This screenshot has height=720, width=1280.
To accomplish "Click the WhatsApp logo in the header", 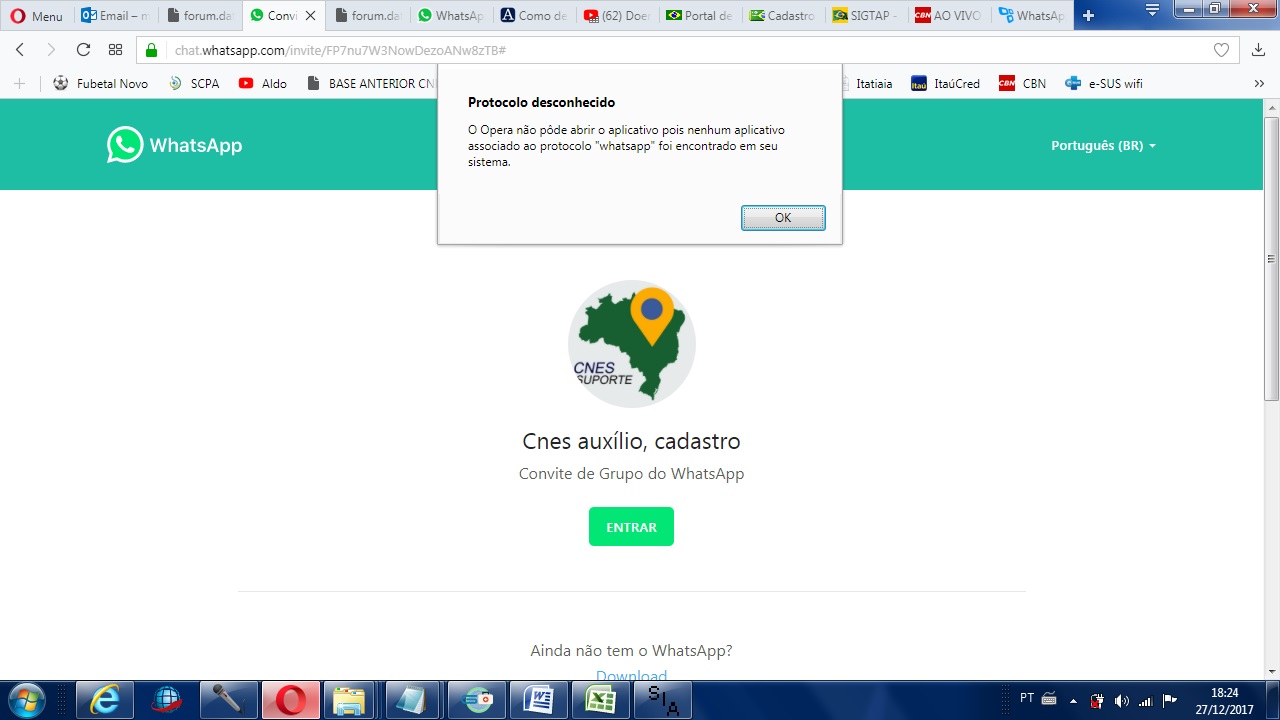I will click(175, 145).
